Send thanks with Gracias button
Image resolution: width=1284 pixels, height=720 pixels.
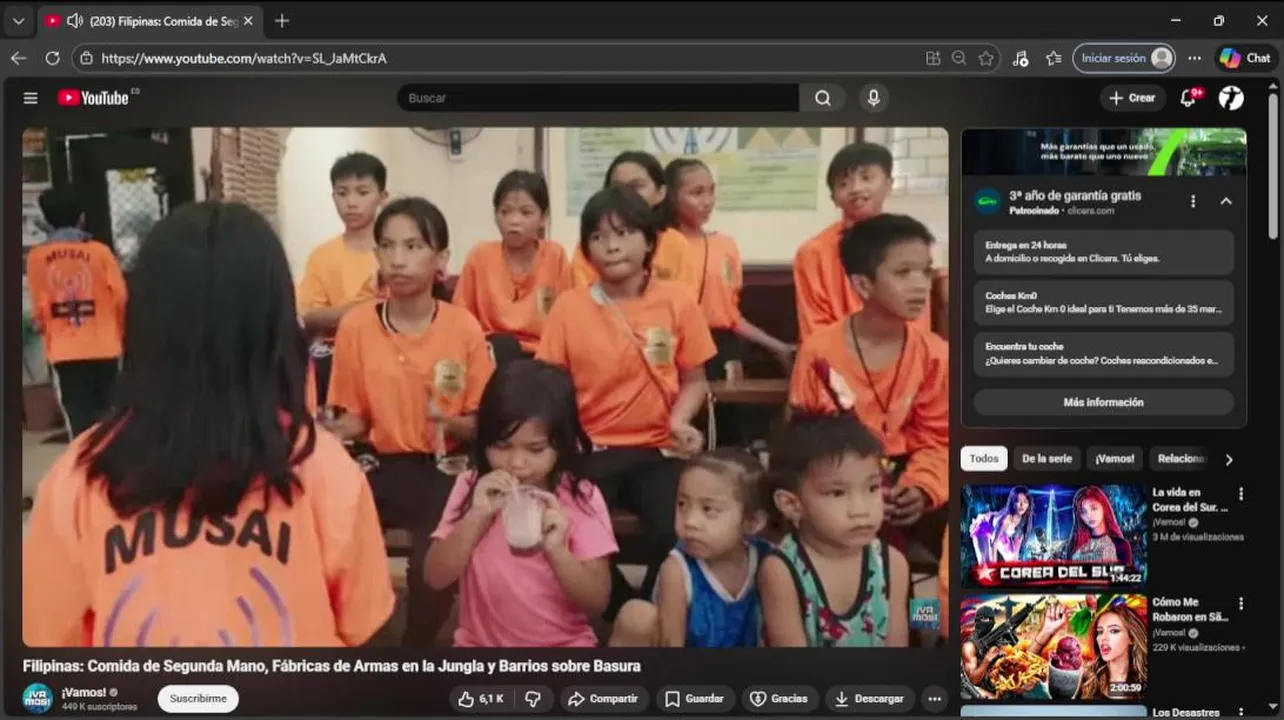coord(779,699)
